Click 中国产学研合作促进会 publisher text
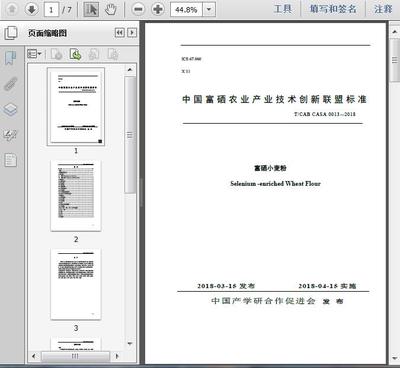 coord(263,301)
